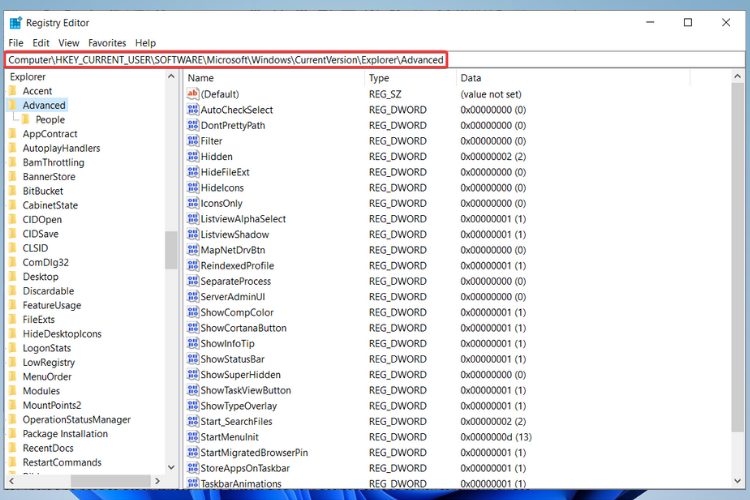The image size is (750, 500).
Task: Click the DWORD icon next to TaskbarAnimations
Action: click(x=193, y=484)
